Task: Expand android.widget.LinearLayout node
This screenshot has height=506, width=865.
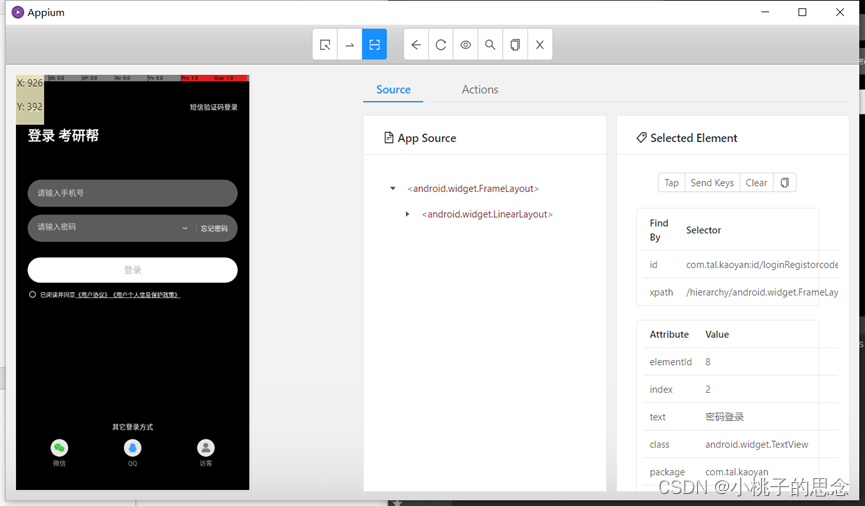Action: (407, 214)
